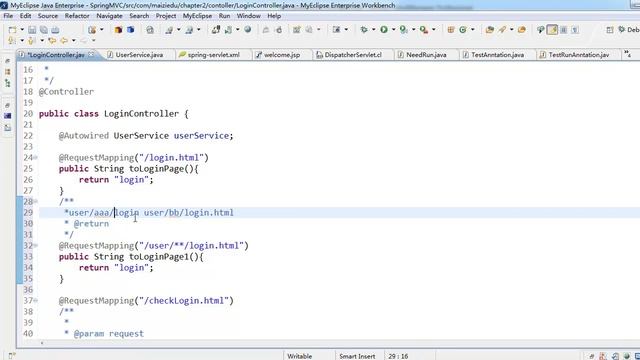Click the New file toolbar icon

tap(12, 30)
